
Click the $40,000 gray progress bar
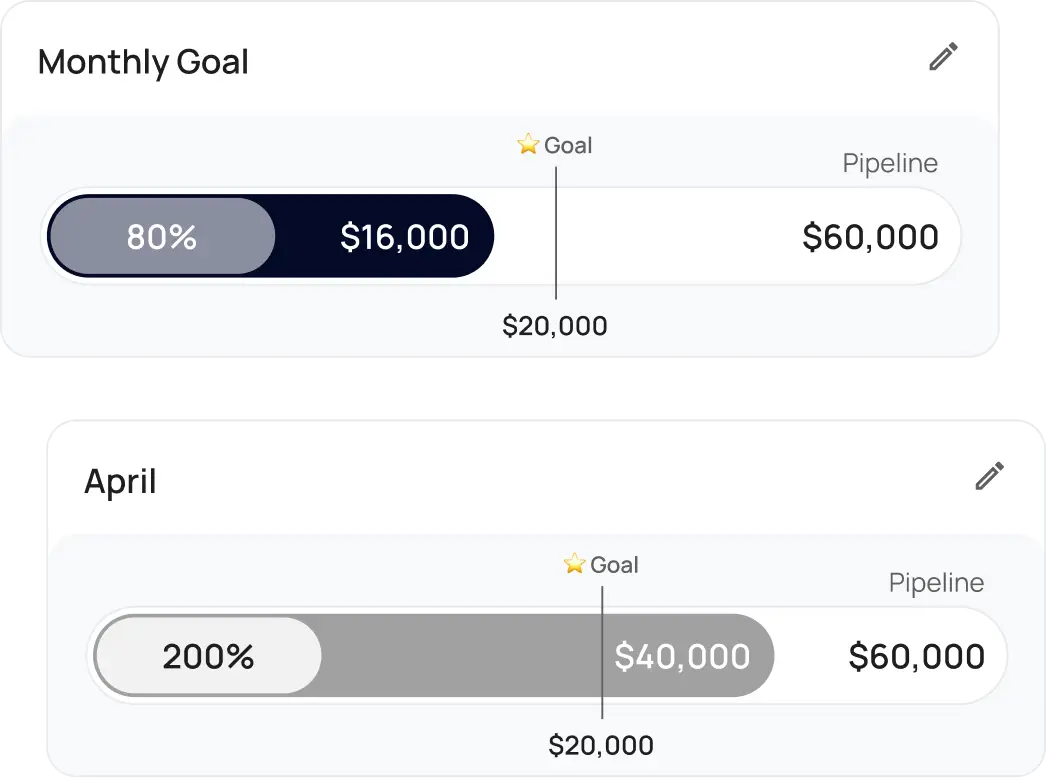(682, 656)
